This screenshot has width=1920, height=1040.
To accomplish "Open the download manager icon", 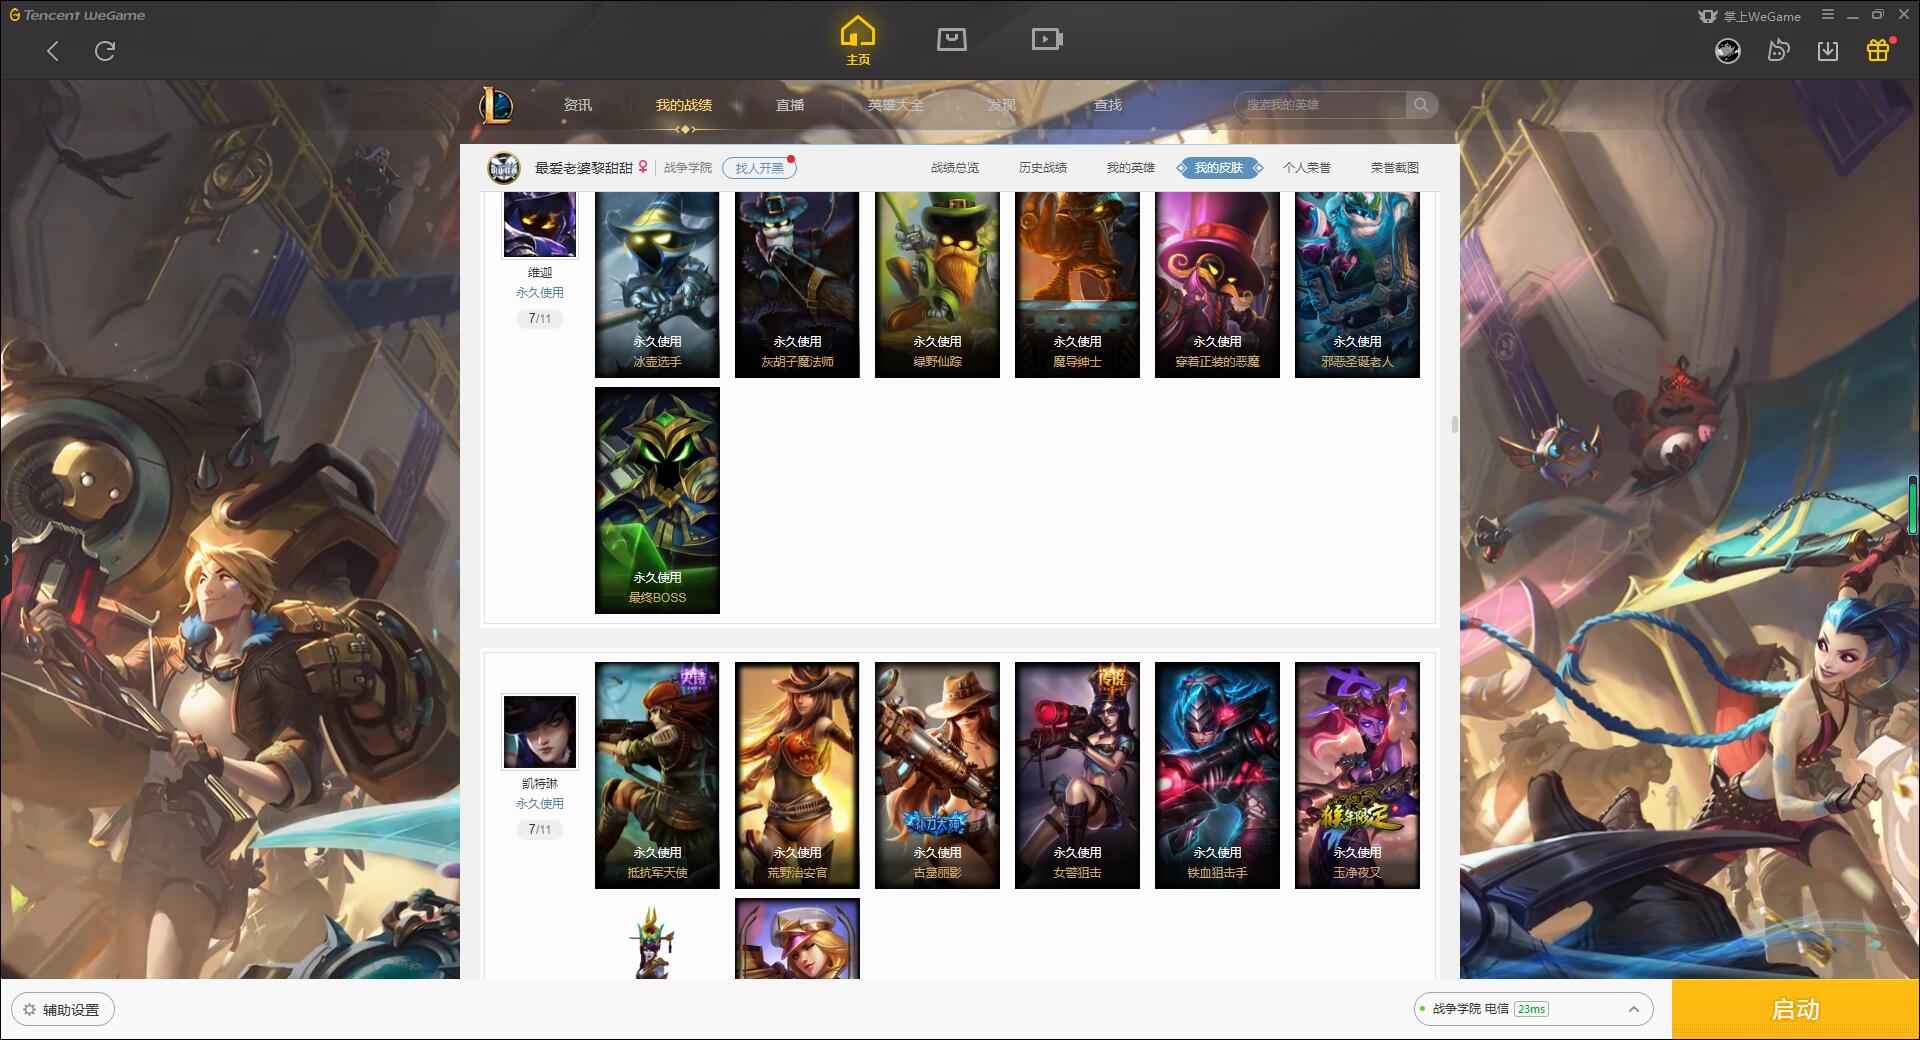I will point(1828,50).
